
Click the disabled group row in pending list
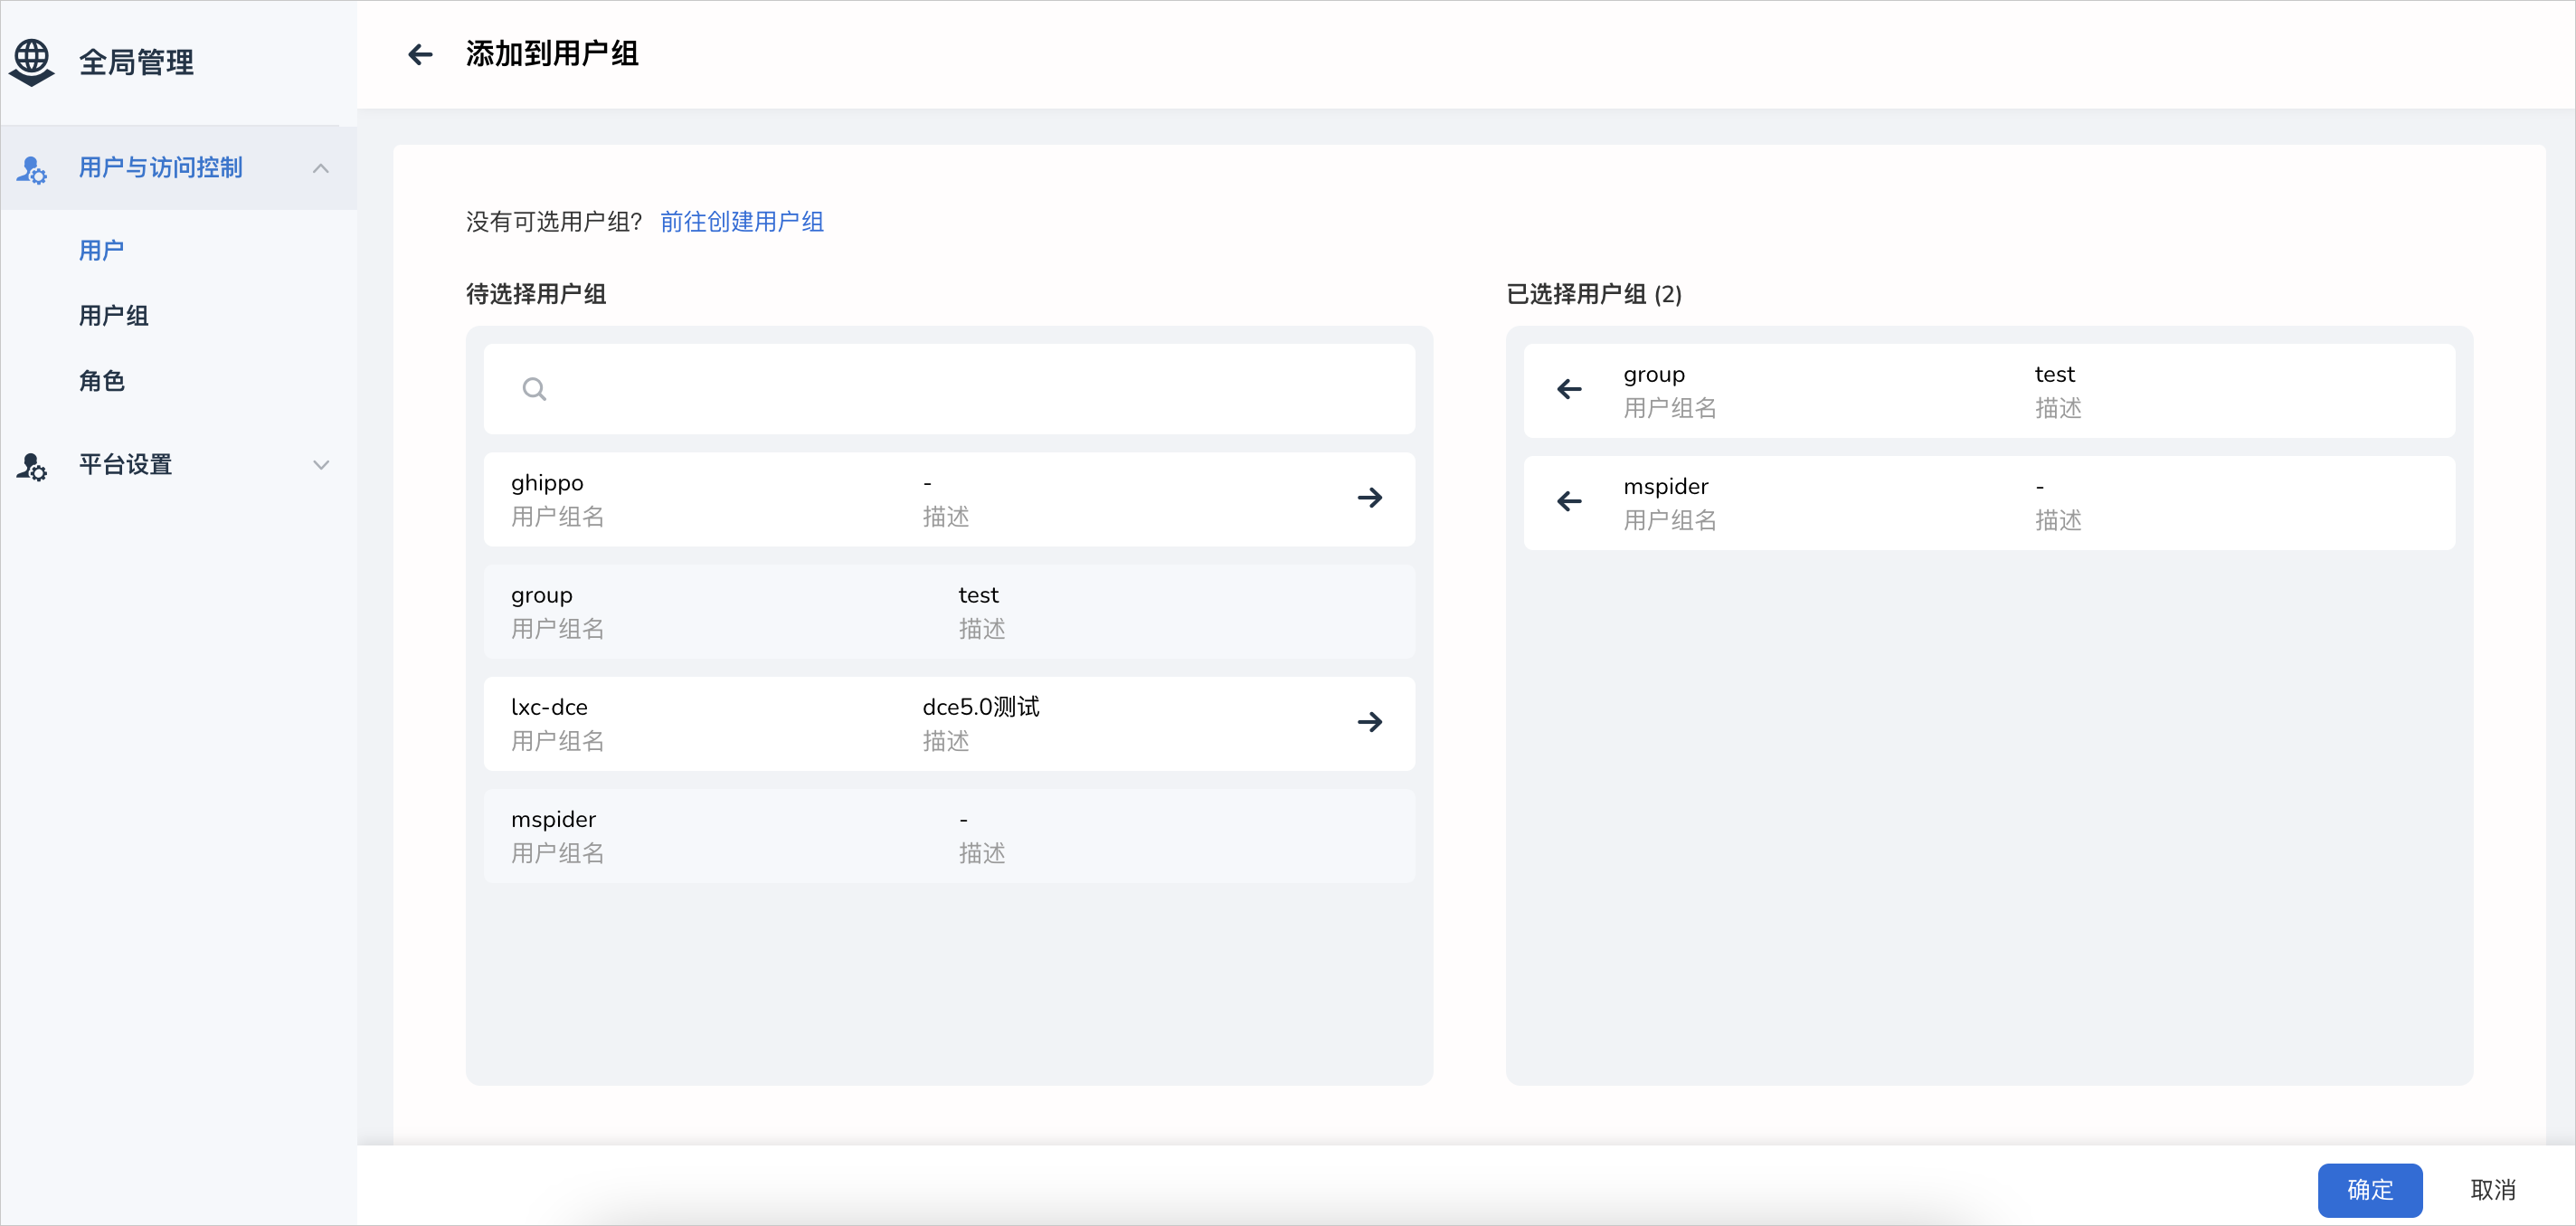pos(949,611)
